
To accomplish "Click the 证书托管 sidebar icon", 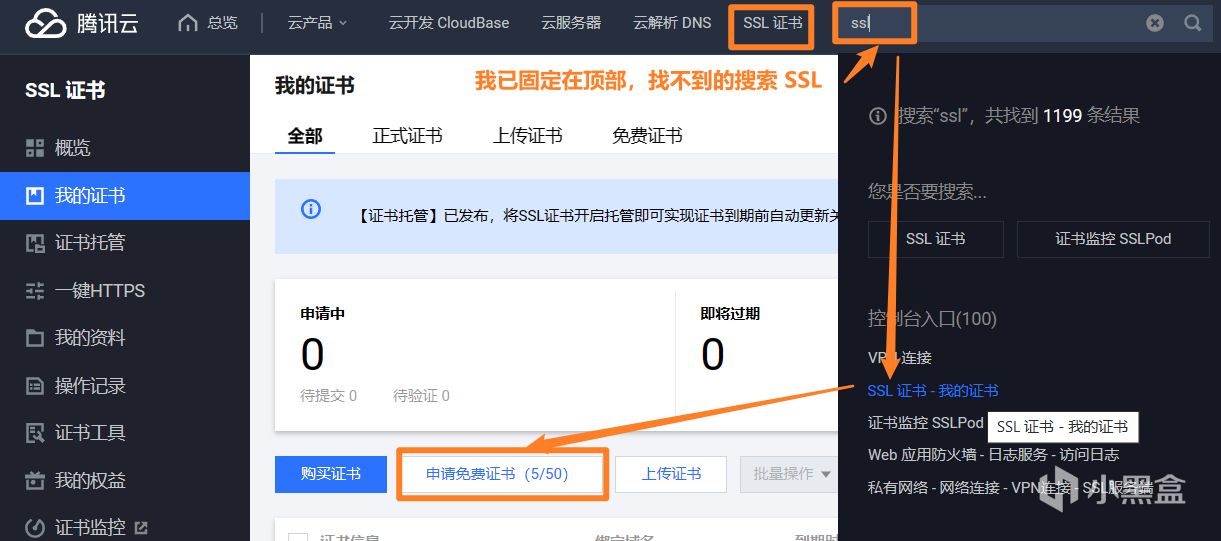I will 35,243.
